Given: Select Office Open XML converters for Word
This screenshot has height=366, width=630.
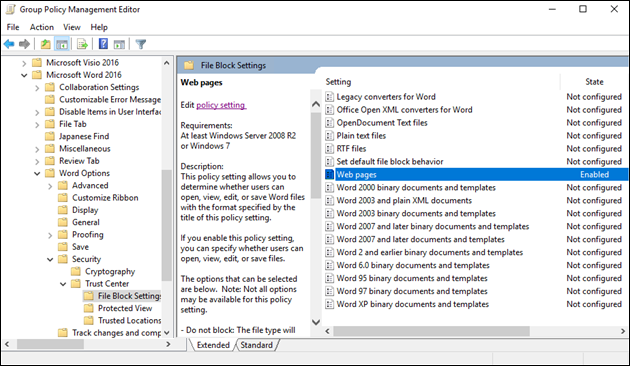Looking at the screenshot, I should click(404, 110).
